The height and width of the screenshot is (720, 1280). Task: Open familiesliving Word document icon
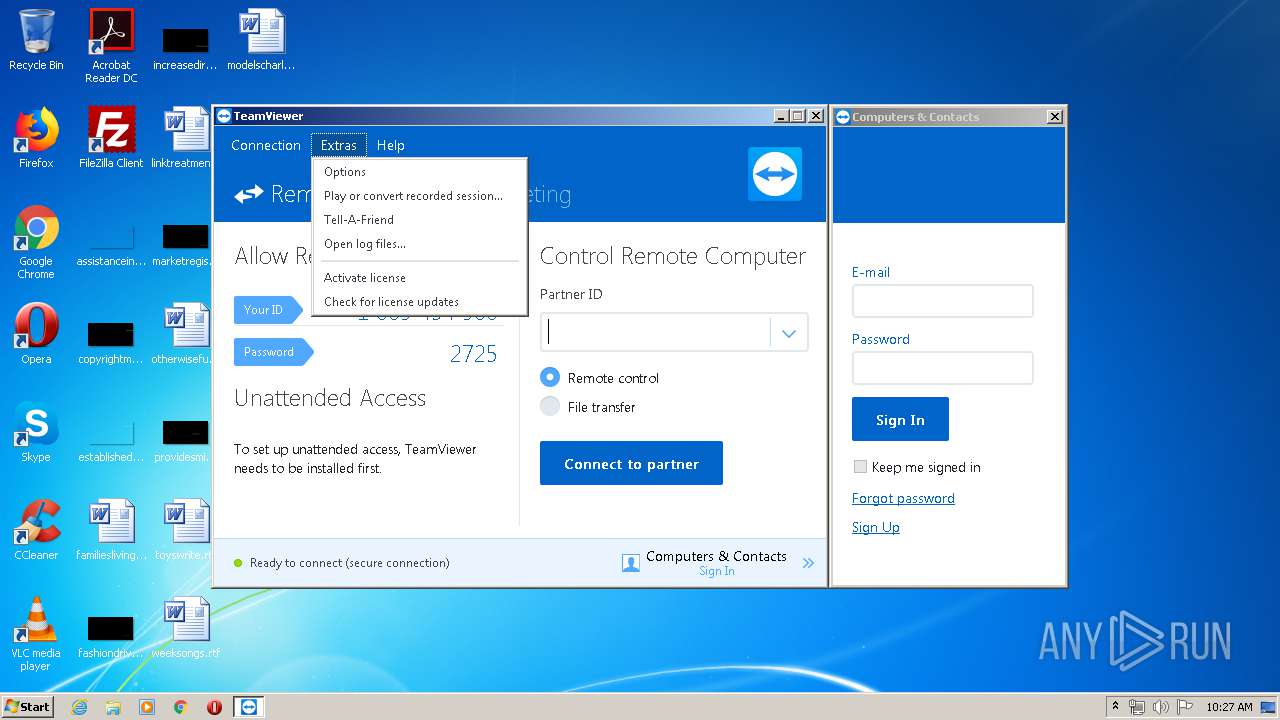pos(111,529)
